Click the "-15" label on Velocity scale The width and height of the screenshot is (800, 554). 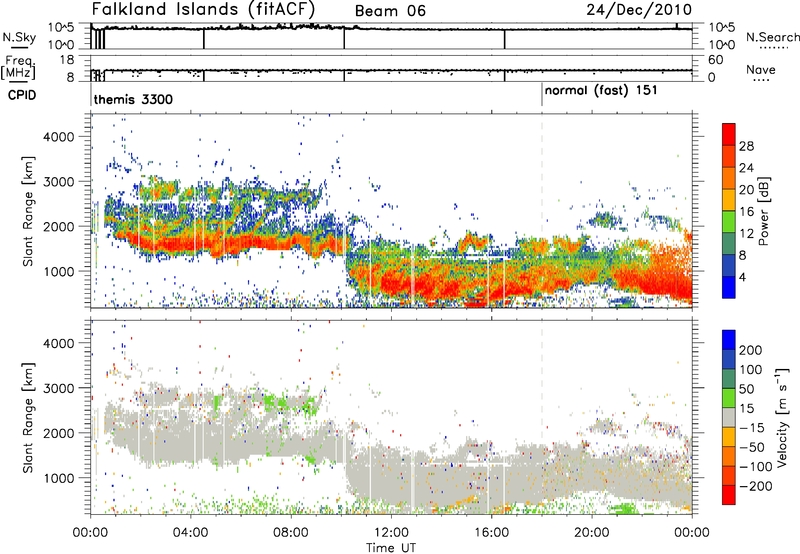751,428
